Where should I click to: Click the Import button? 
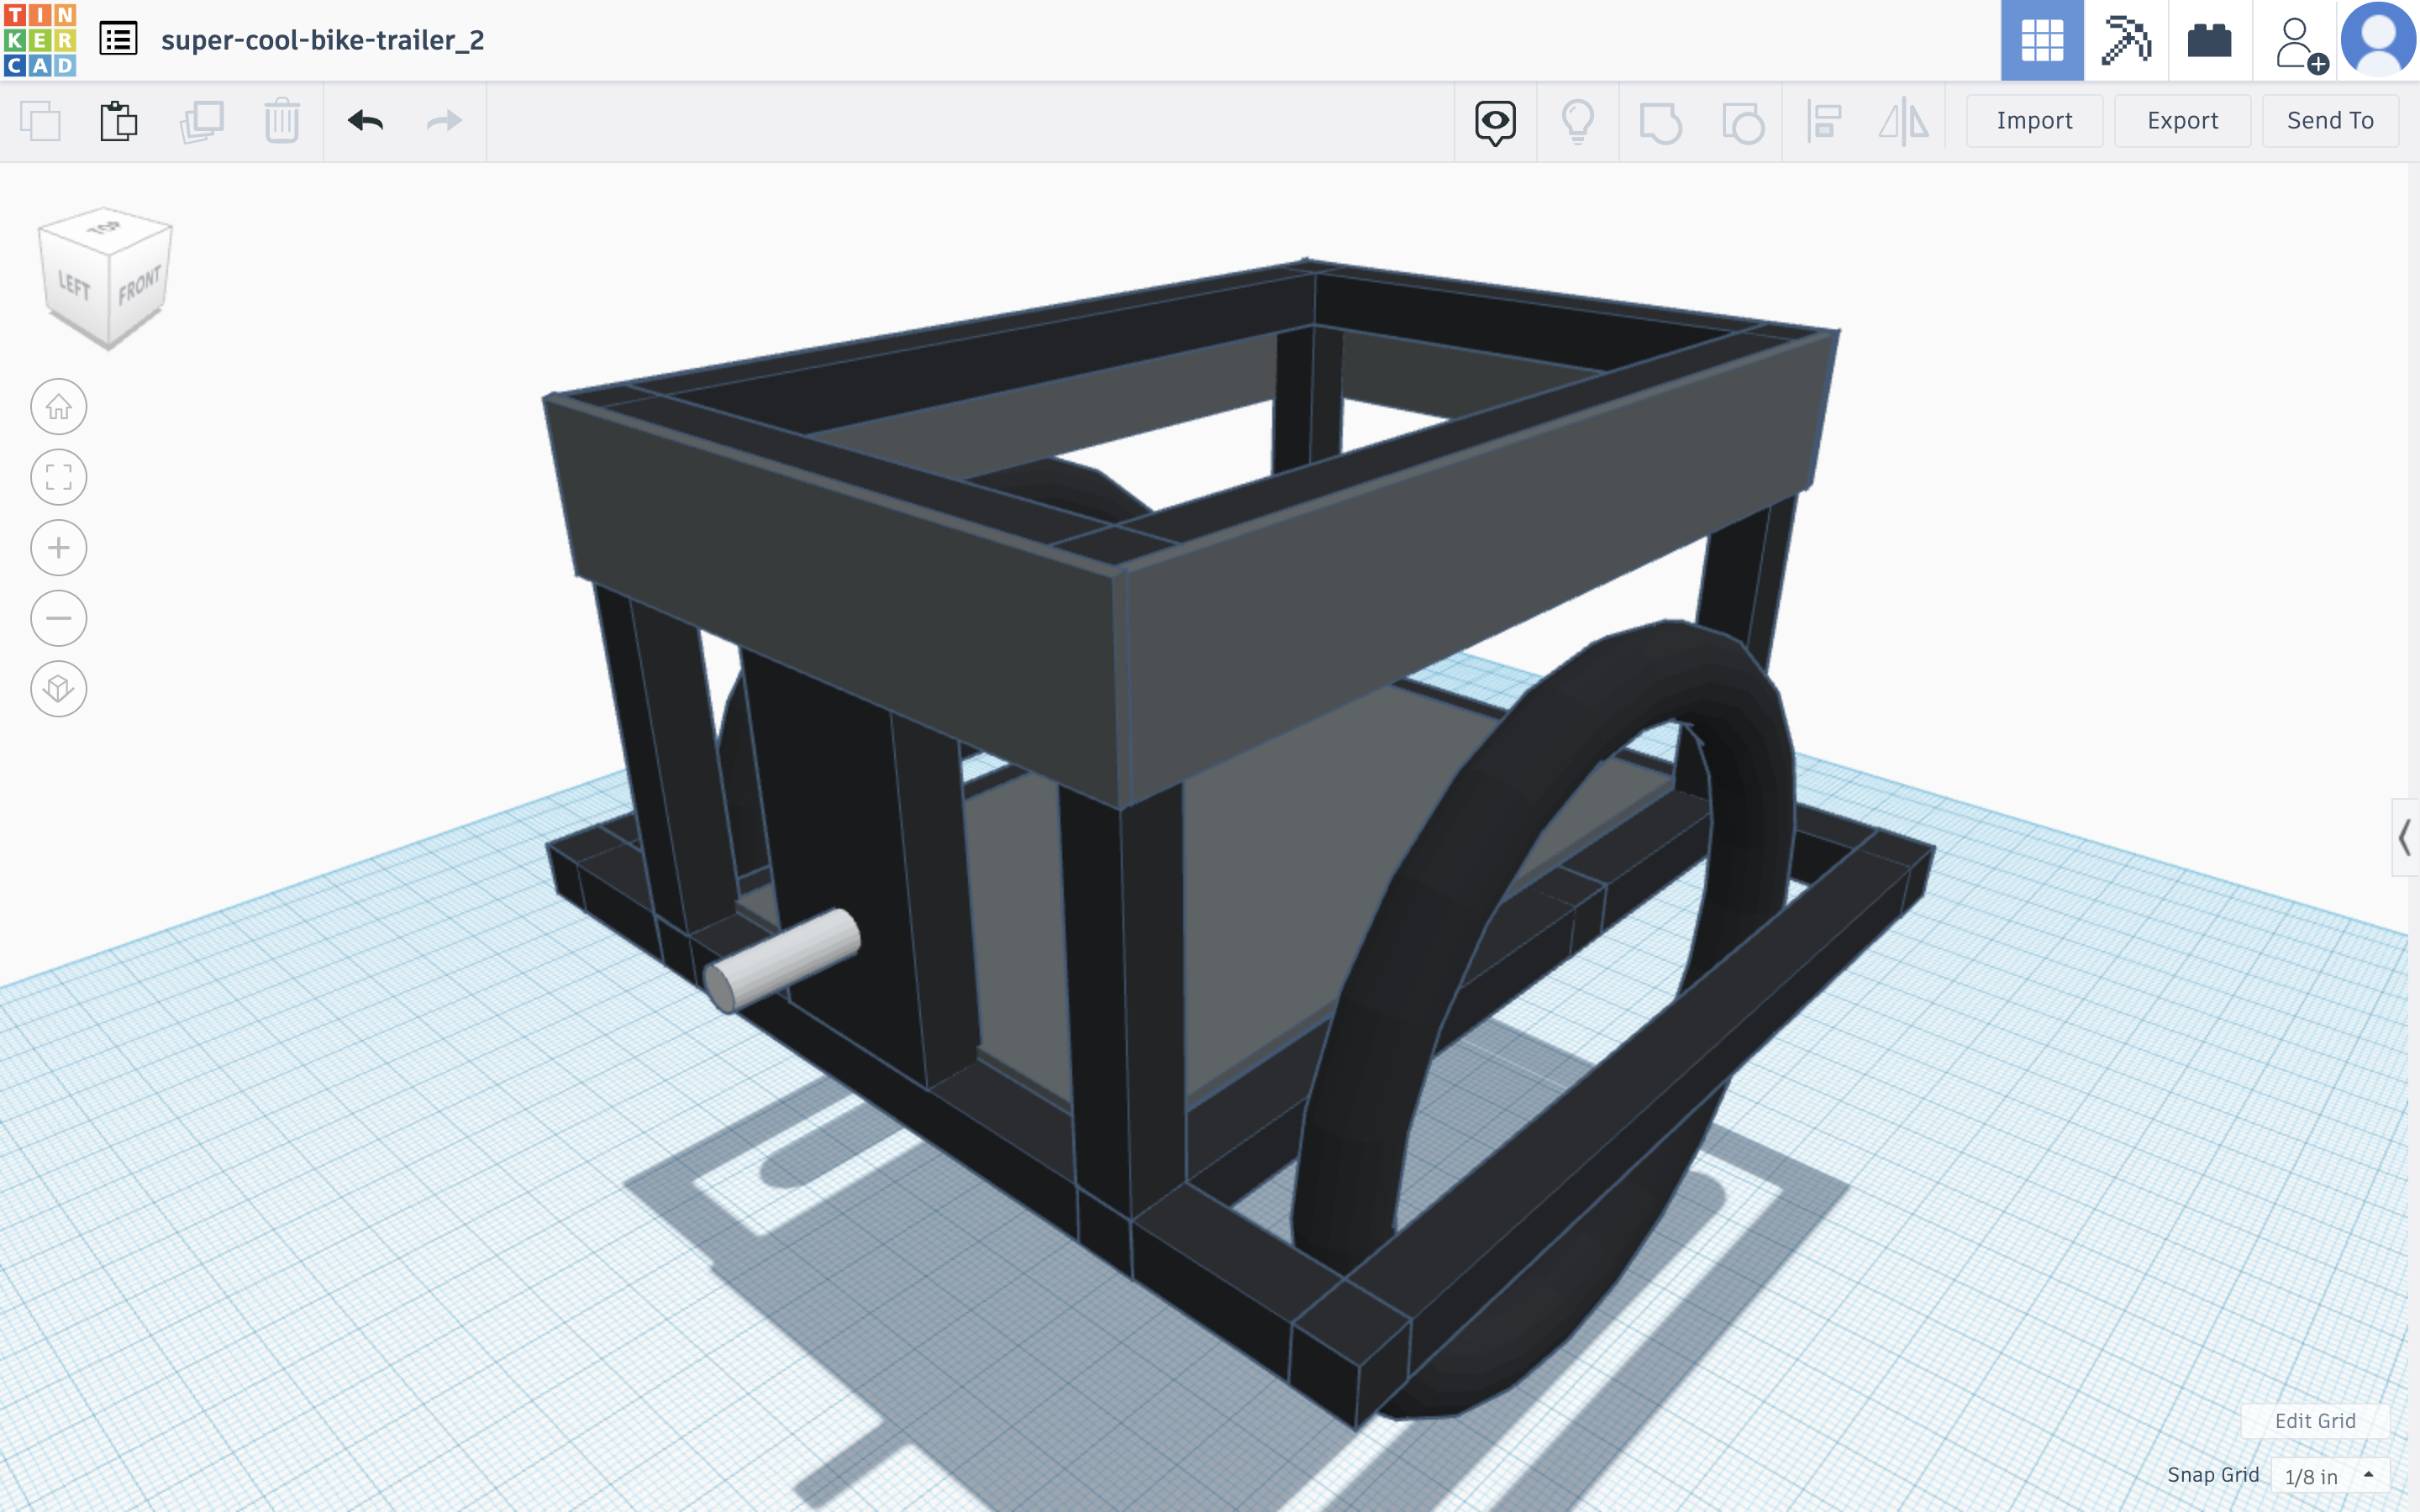pos(2034,121)
